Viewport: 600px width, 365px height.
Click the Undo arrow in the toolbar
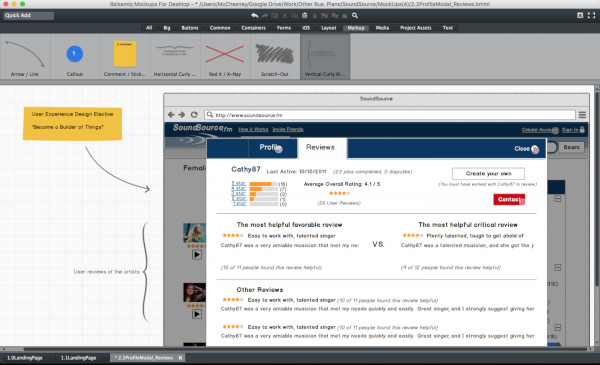point(254,15)
